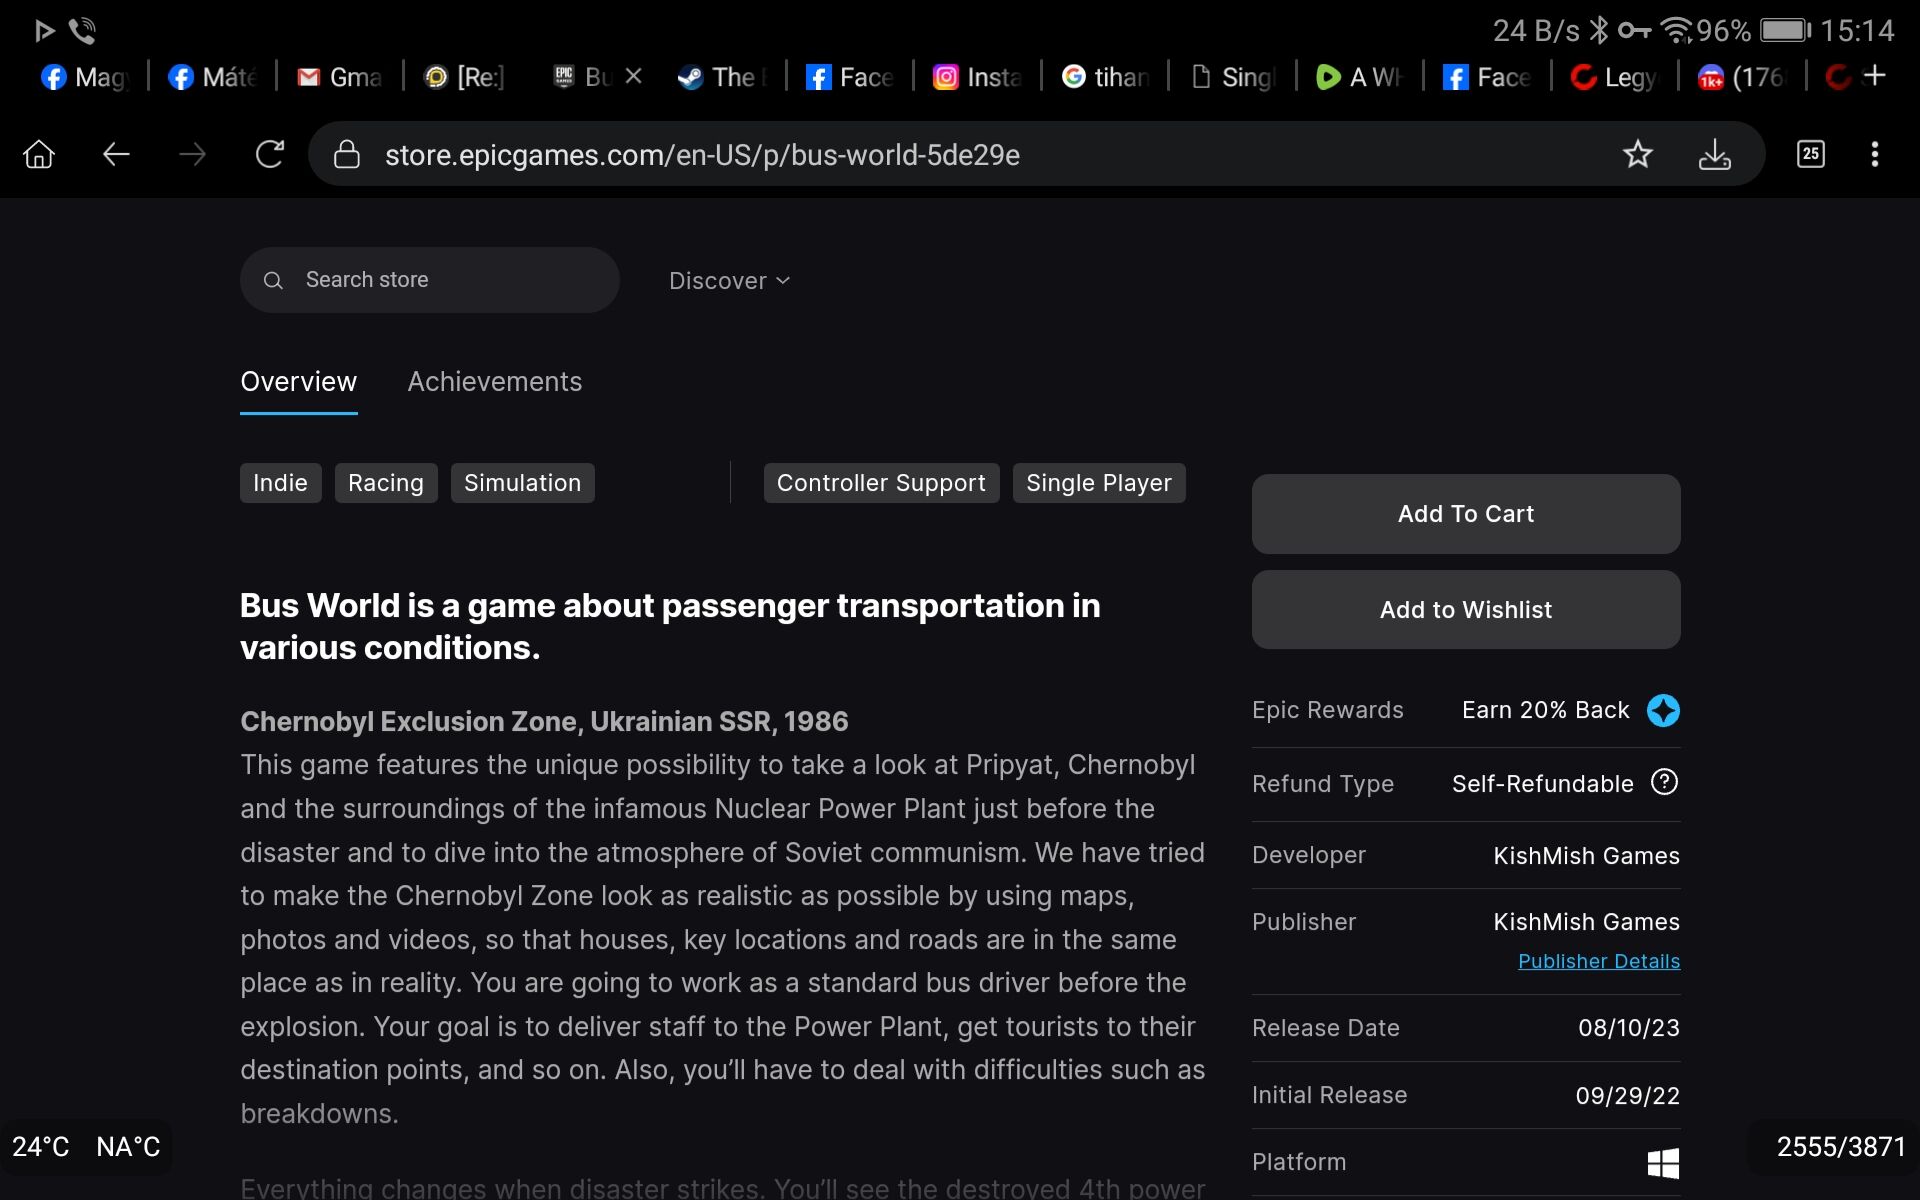Expand the Discover dropdown

point(729,281)
